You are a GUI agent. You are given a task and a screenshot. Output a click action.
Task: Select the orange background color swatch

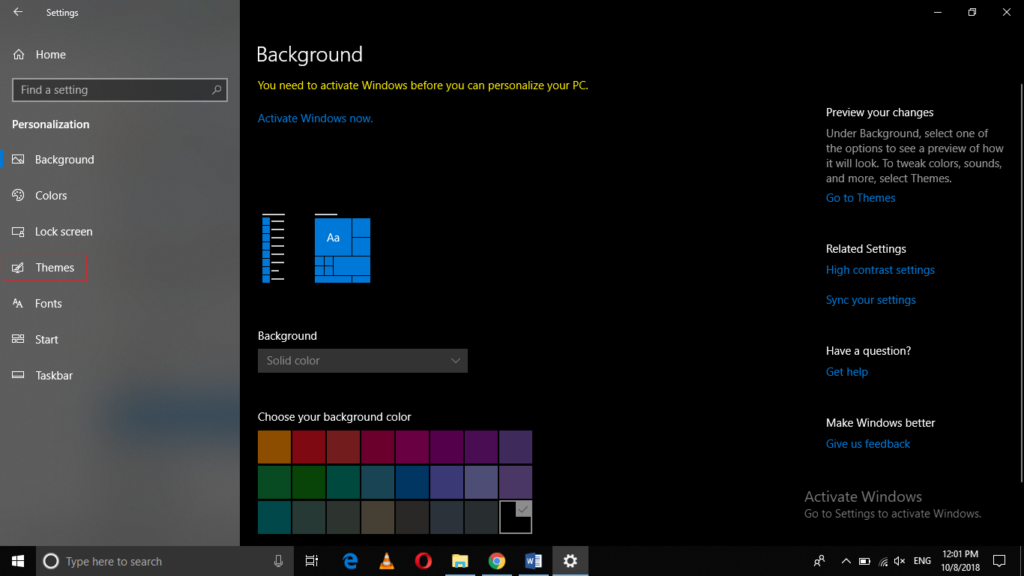click(x=274, y=447)
